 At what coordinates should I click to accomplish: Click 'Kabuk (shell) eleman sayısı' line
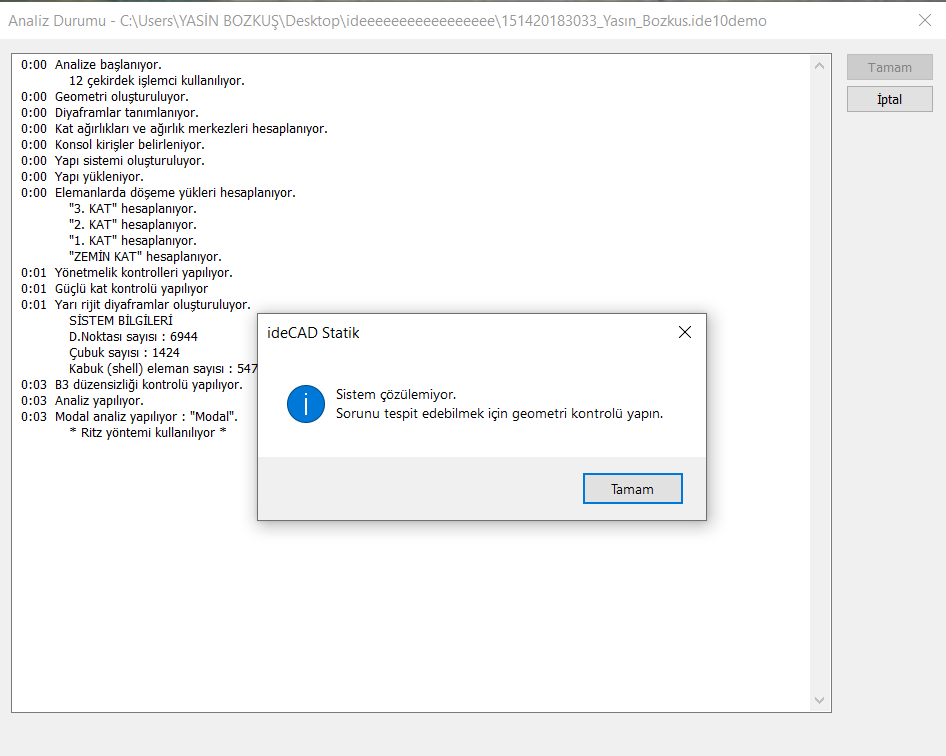(x=163, y=369)
